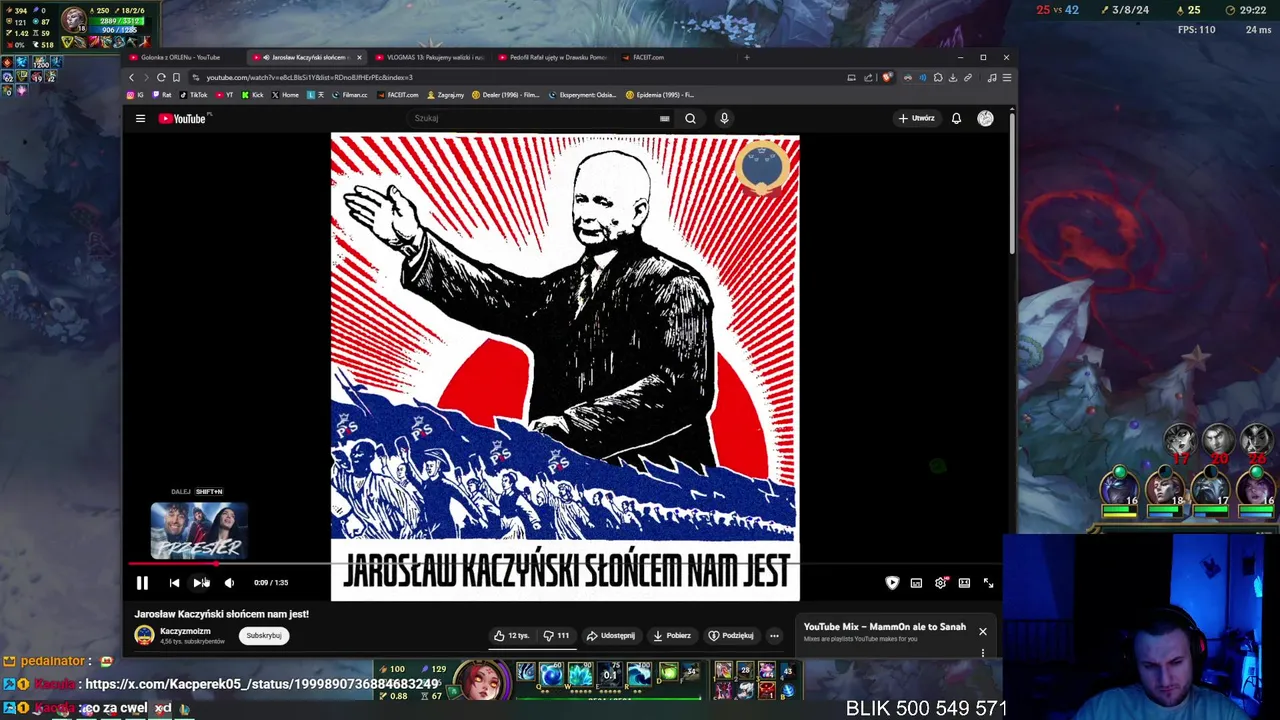The image size is (1280, 720).
Task: Open the IG bookmark
Action: coord(135,95)
